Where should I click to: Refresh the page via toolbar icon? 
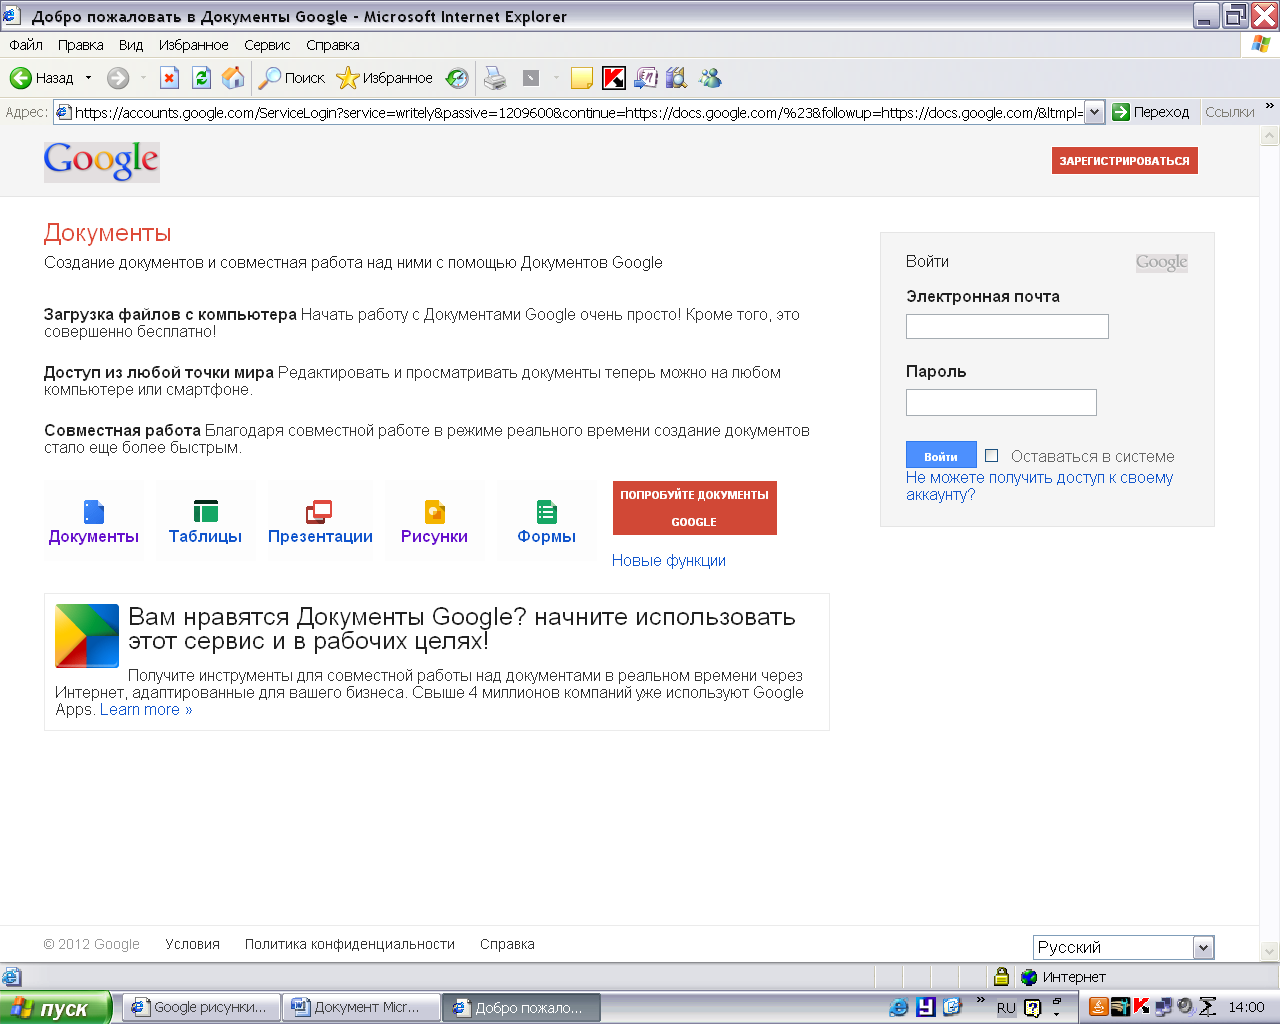202,78
